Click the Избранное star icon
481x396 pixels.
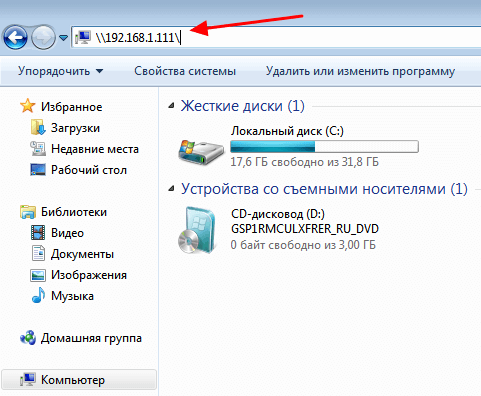tap(27, 106)
